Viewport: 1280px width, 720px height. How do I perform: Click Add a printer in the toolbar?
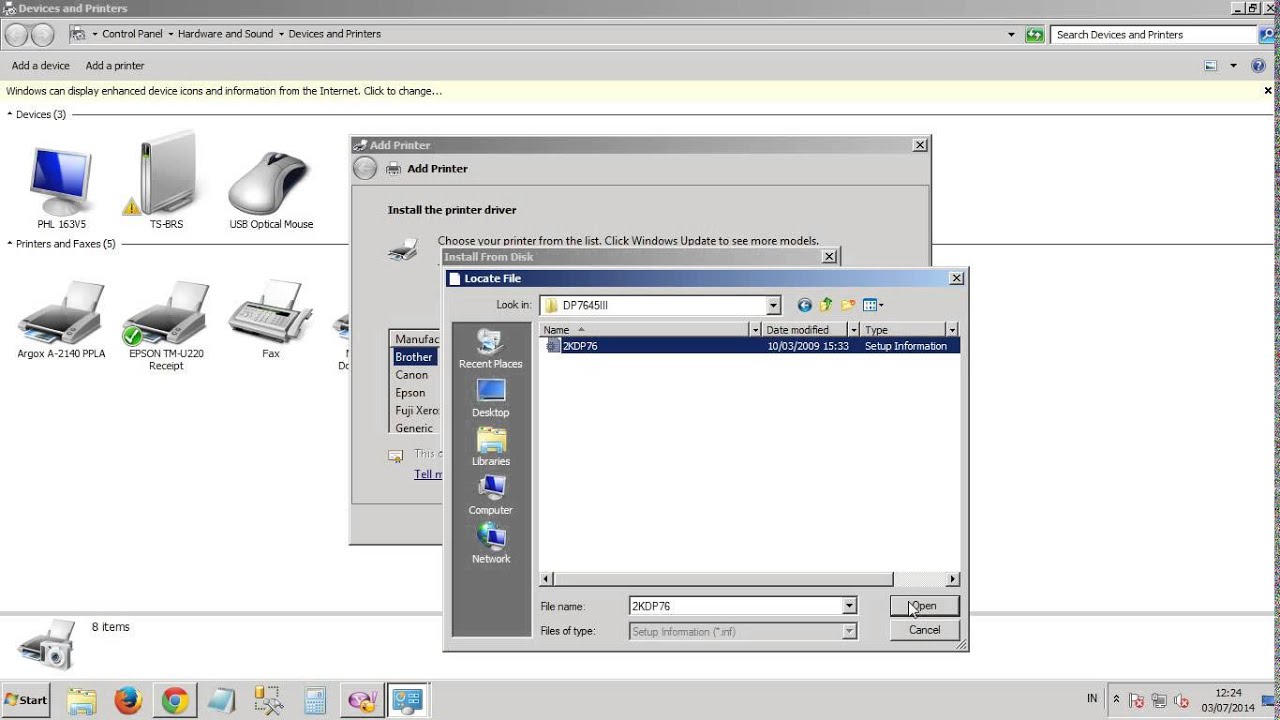(x=115, y=66)
